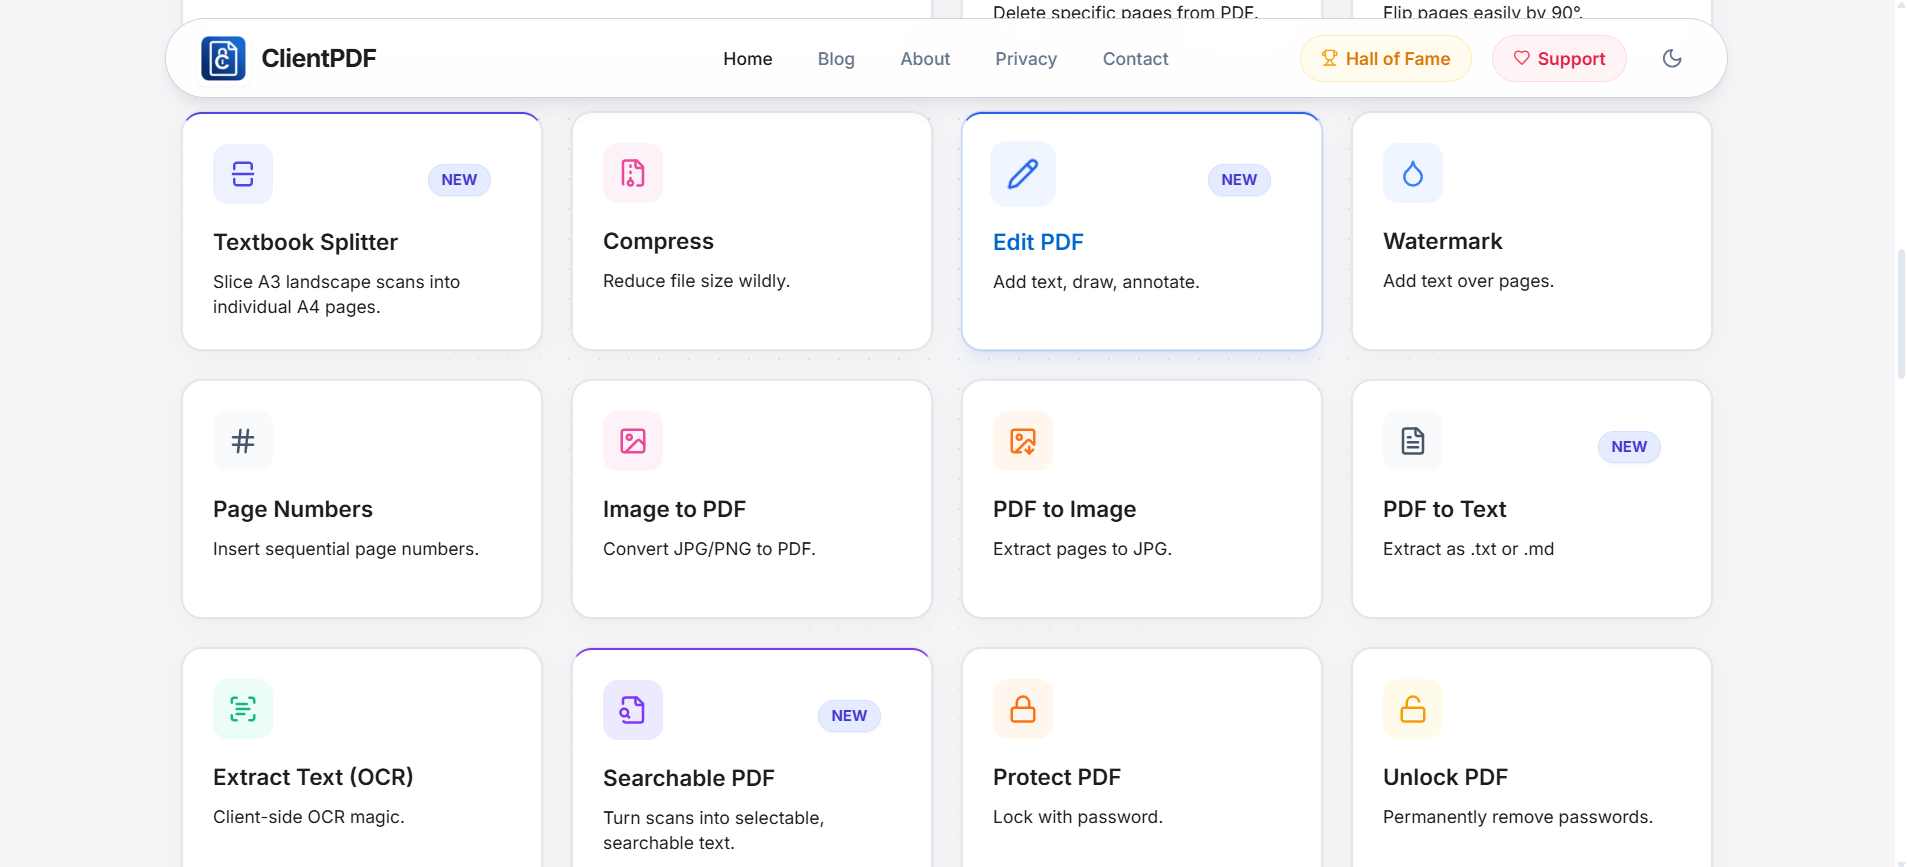Open the Edit PDF title link

coord(1038,242)
